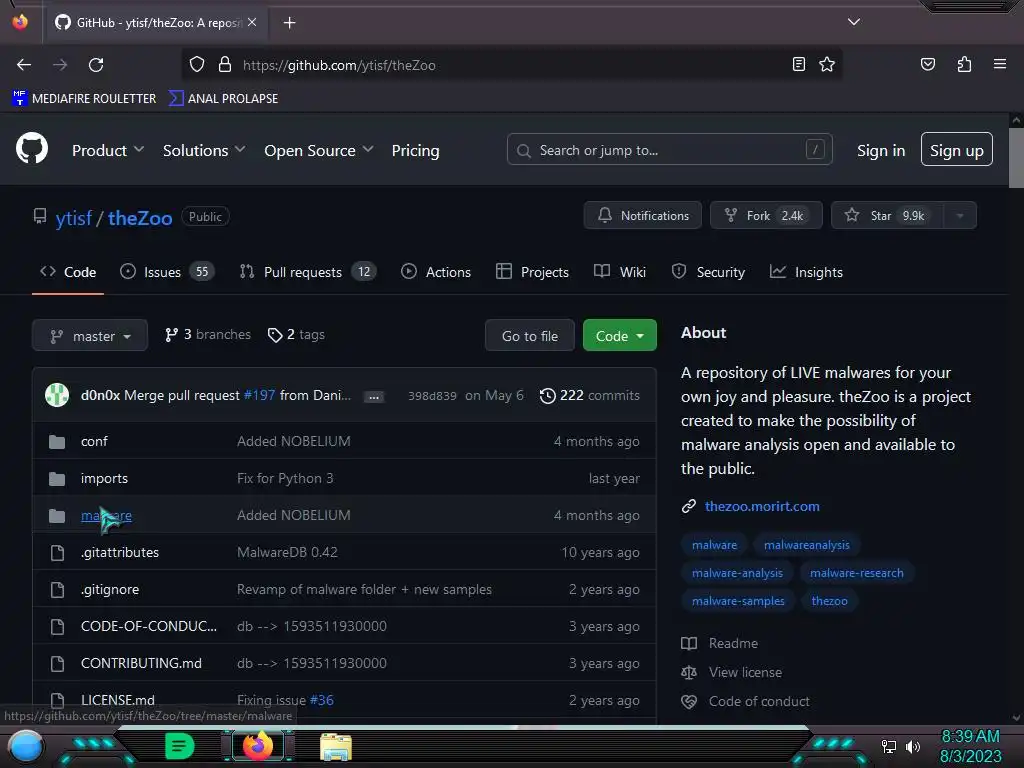
Task: Click the d0n0x author avatar
Action: pos(57,395)
